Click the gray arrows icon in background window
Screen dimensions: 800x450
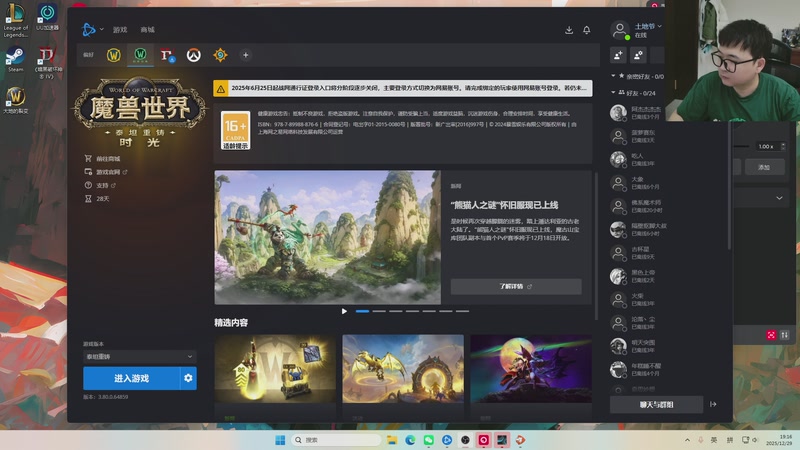point(785,335)
